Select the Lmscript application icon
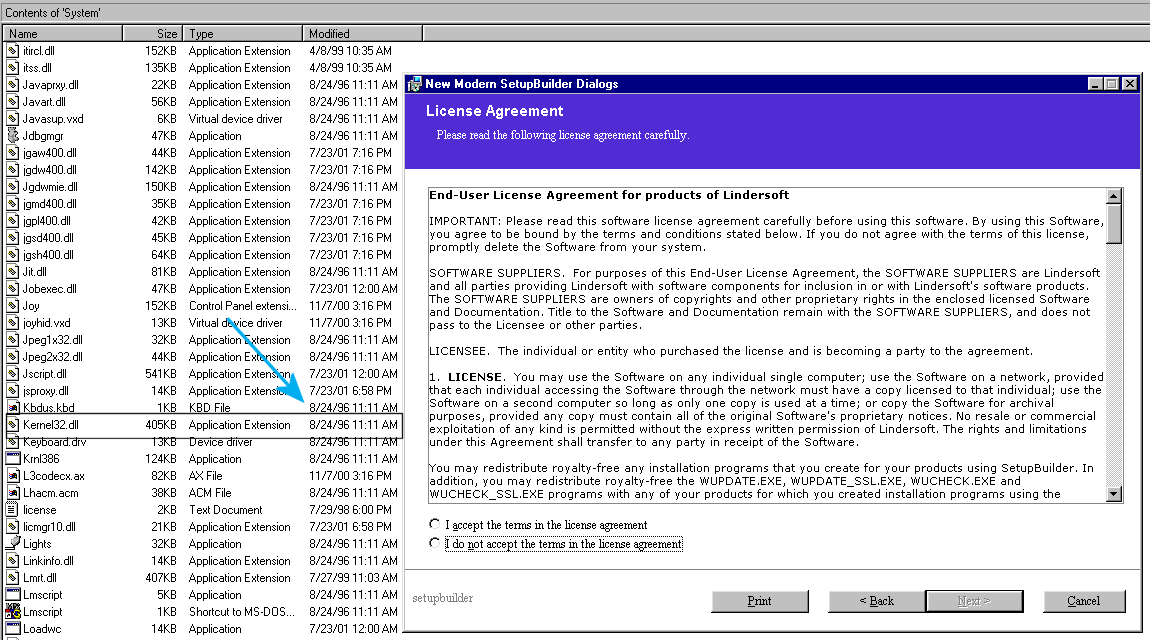Screen dimensions: 1150x640 (x=12, y=595)
